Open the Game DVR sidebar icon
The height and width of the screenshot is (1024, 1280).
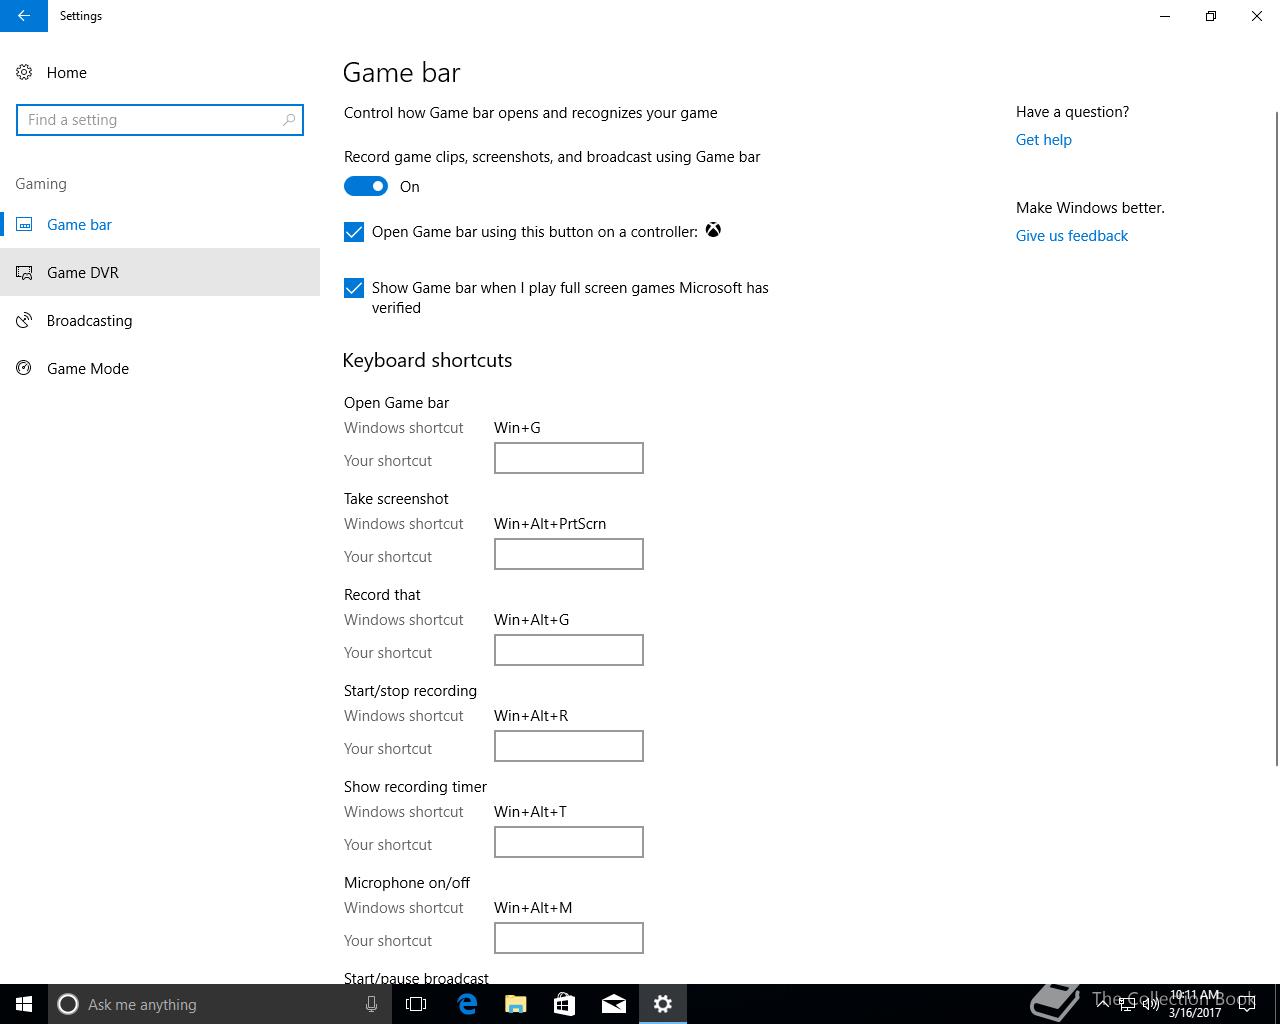click(25, 272)
